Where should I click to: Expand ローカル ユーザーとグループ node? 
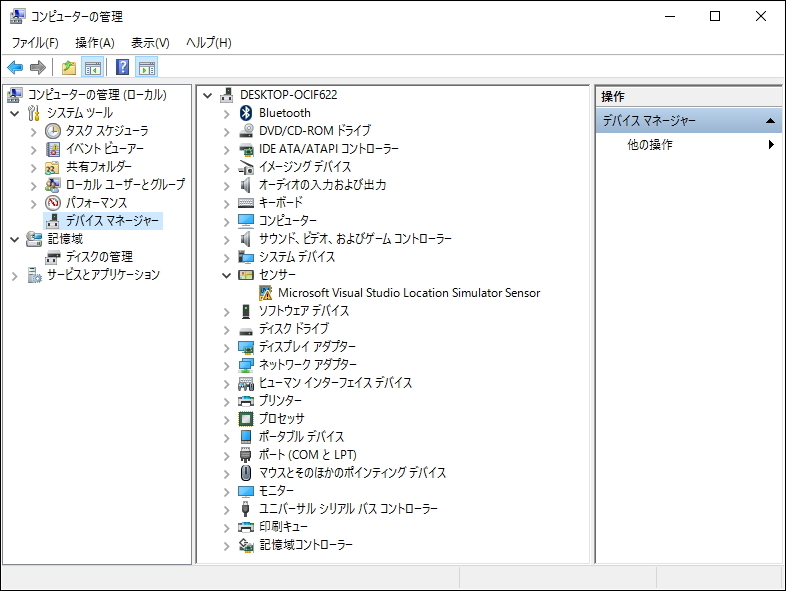(34, 186)
